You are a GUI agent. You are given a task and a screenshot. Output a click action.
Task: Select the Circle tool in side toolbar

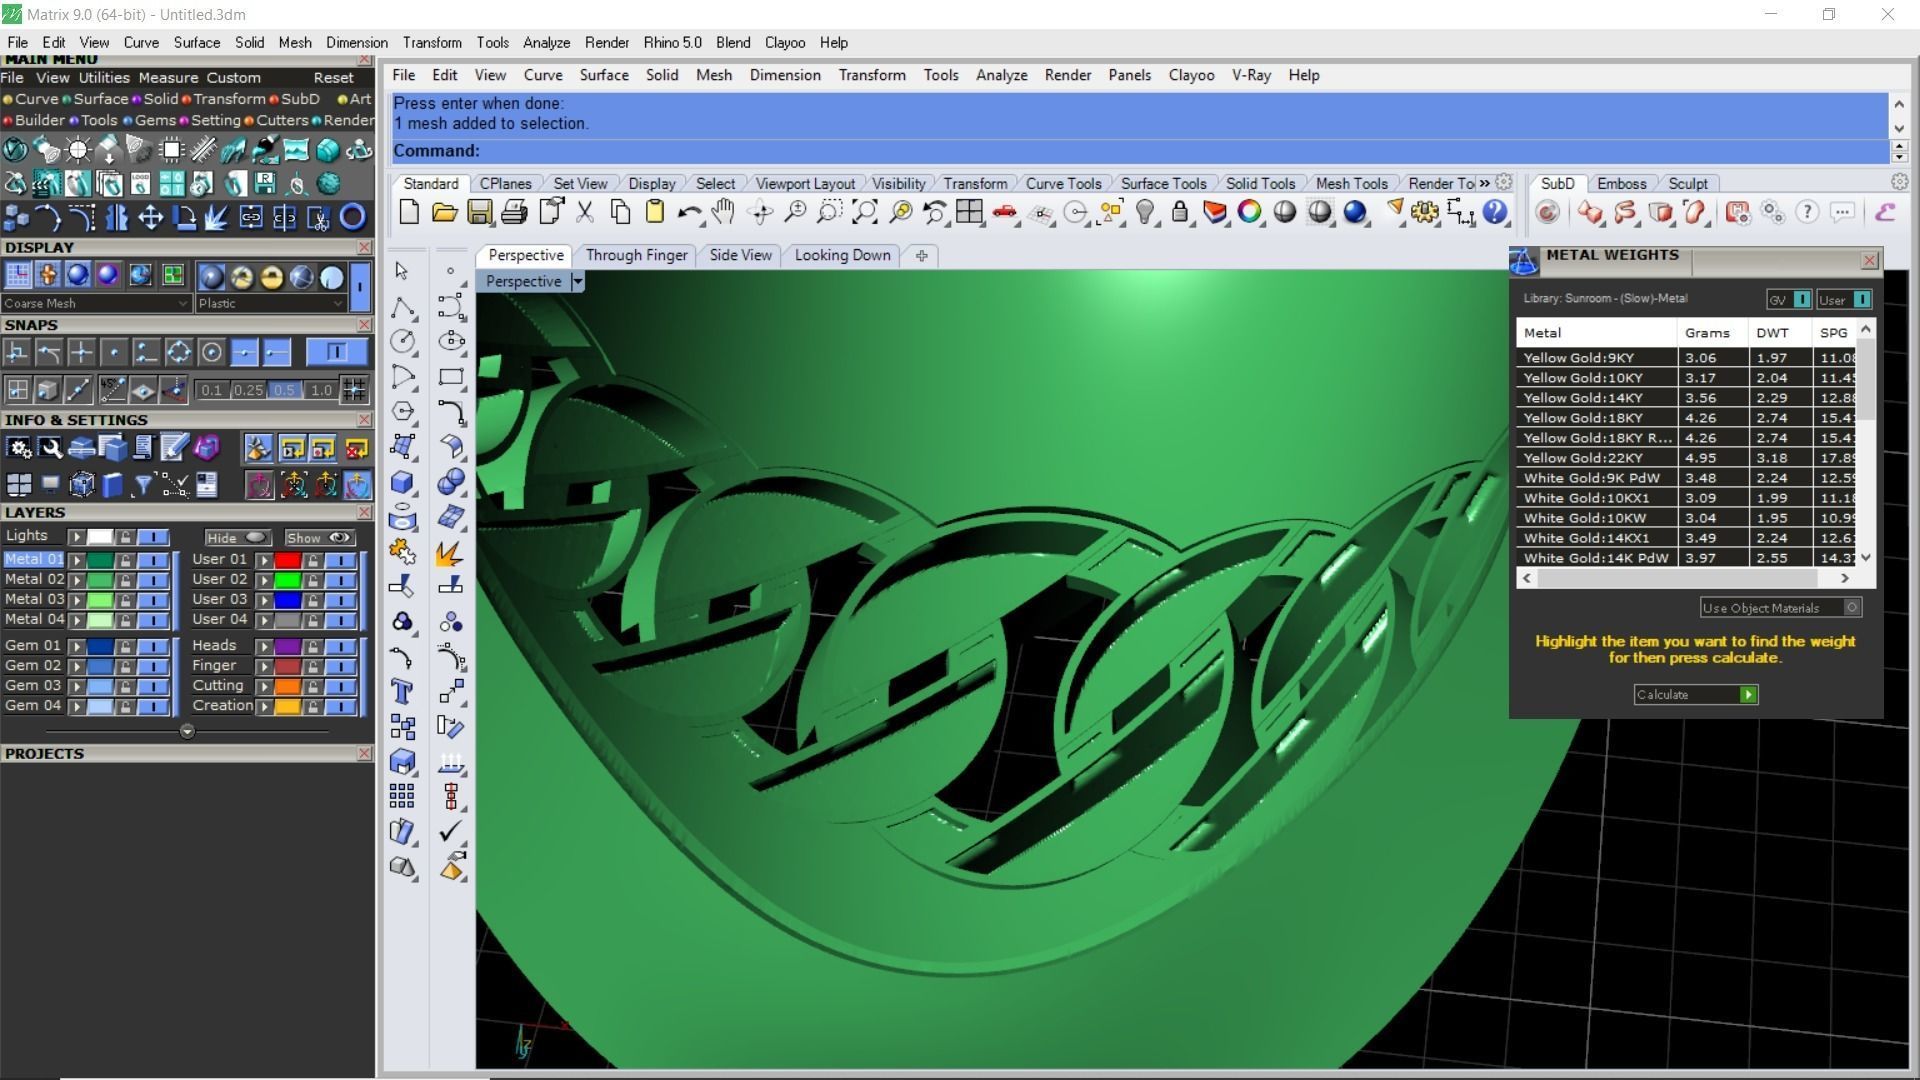tap(402, 342)
